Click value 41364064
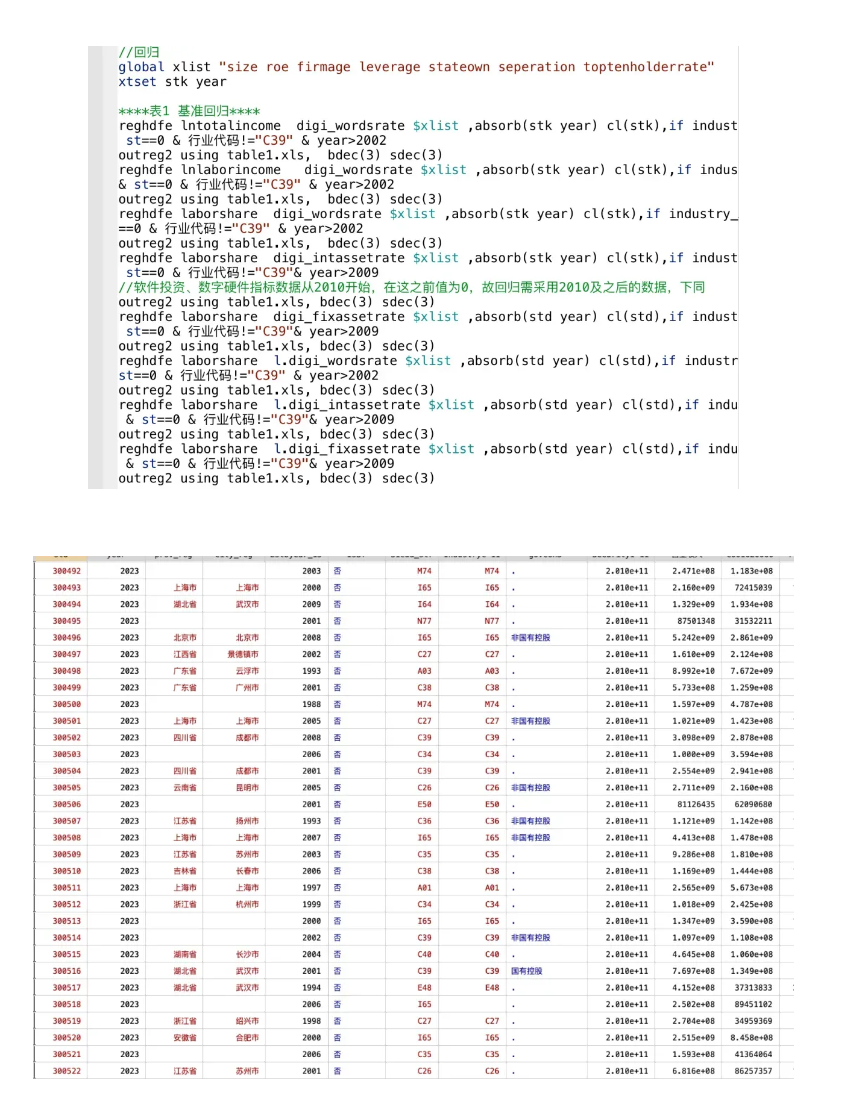848x1111 pixels. [754, 1054]
